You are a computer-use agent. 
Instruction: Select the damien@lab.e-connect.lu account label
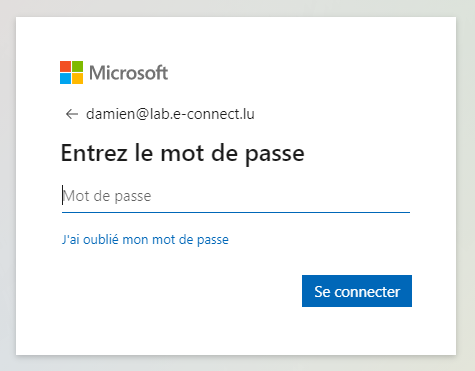170,114
